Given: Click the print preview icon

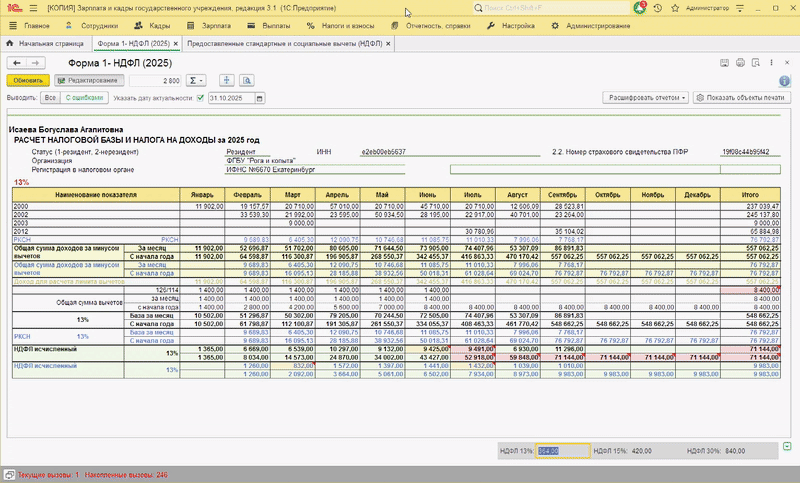Looking at the screenshot, I should coord(756,63).
